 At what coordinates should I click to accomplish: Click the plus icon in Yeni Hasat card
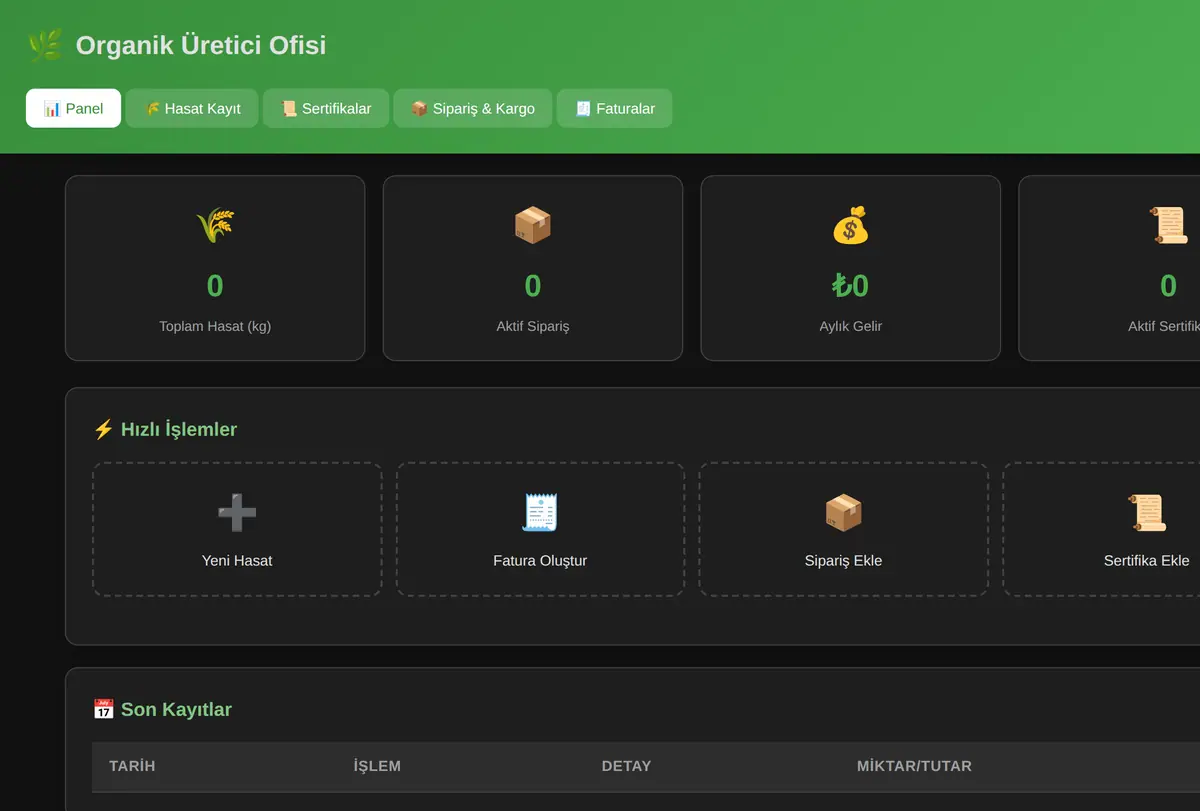[237, 513]
